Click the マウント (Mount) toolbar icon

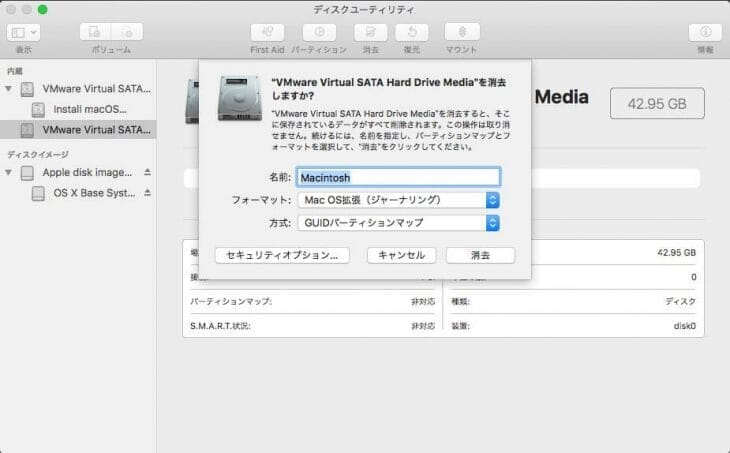click(461, 32)
